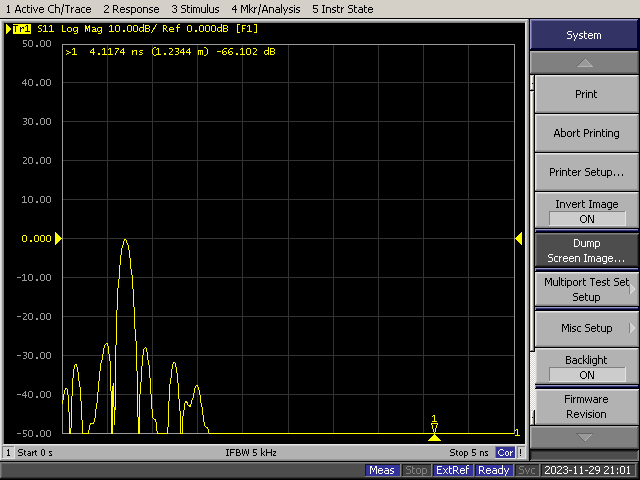This screenshot has height=480, width=640.
Task: Click the S11 measurement parameter label
Action: 45,29
